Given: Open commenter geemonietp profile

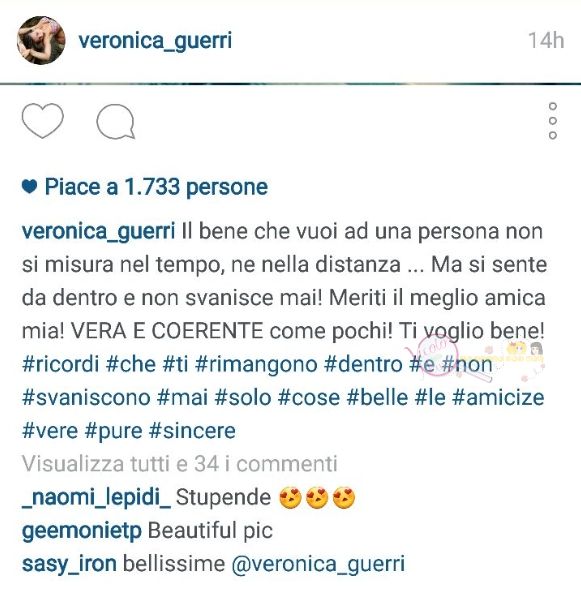Looking at the screenshot, I should [x=82, y=531].
